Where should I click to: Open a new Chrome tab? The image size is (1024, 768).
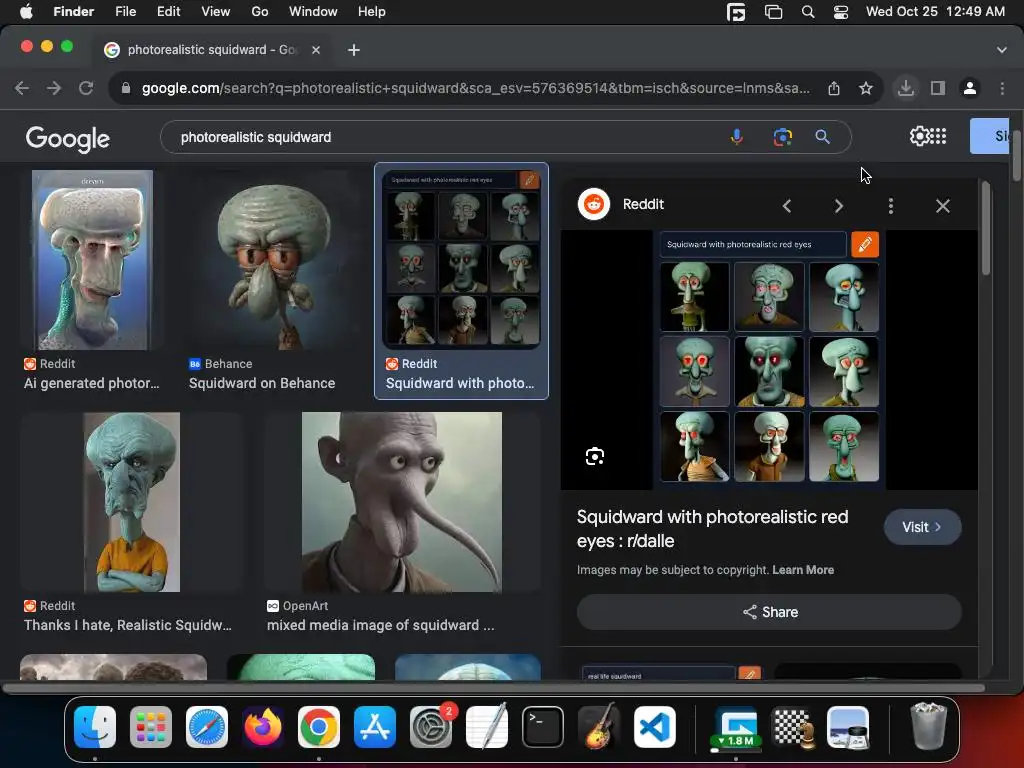click(354, 50)
